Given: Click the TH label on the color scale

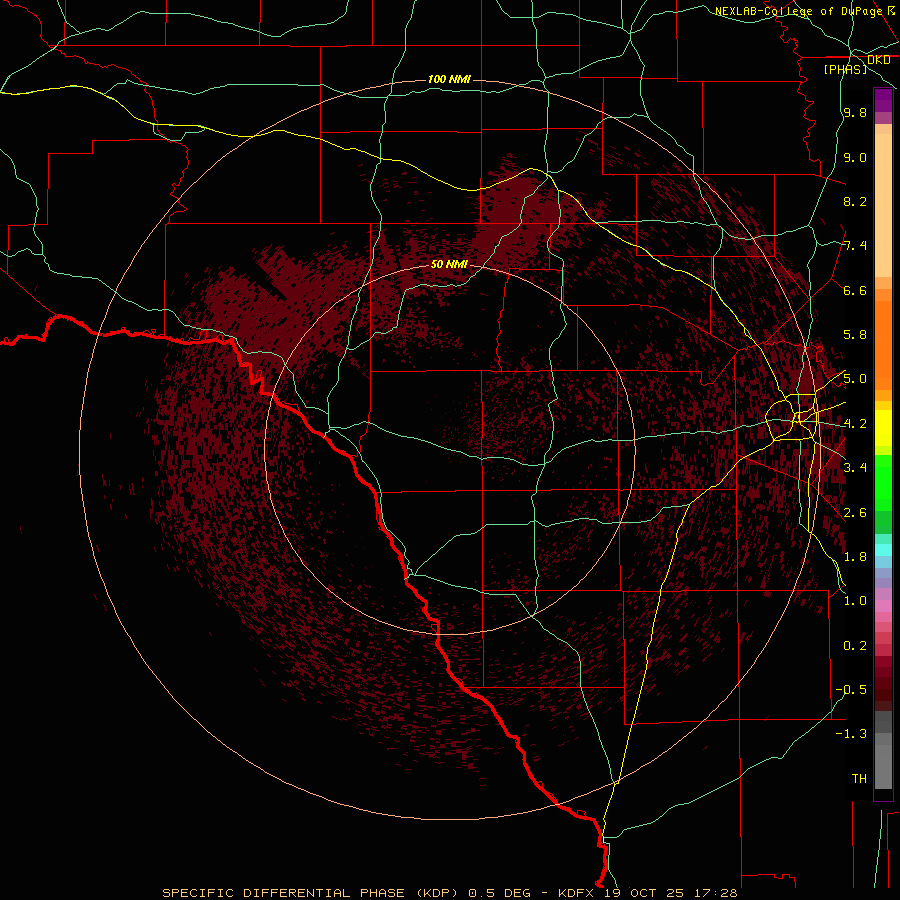Looking at the screenshot, I should [859, 779].
